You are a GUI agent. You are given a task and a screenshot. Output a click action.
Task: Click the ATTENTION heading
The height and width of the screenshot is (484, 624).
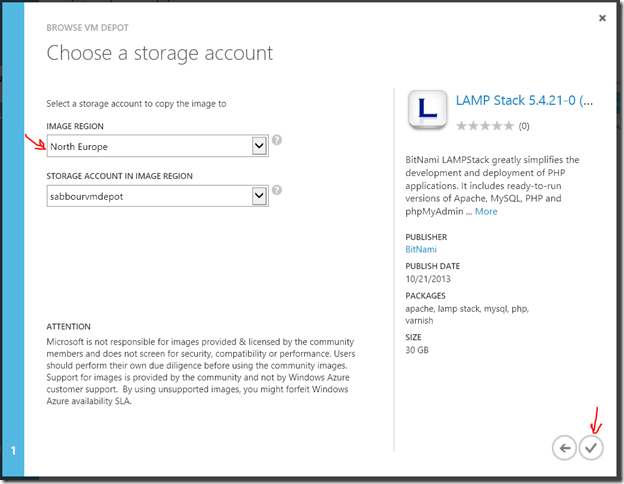pyautogui.click(x=68, y=327)
